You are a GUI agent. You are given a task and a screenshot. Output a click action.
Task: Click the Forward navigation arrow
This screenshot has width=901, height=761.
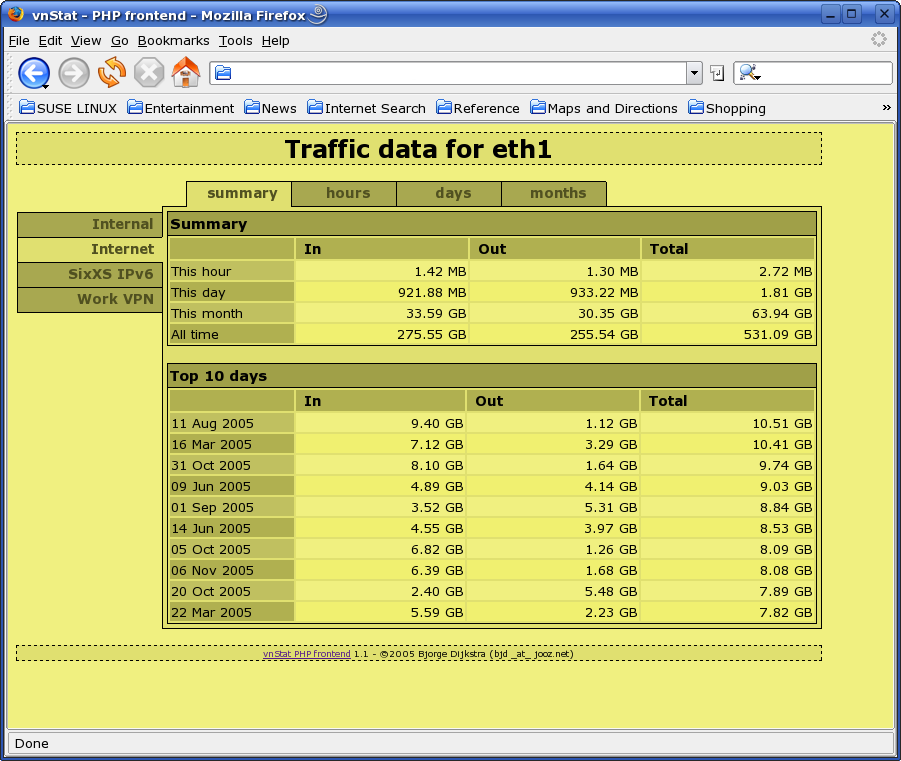74,73
